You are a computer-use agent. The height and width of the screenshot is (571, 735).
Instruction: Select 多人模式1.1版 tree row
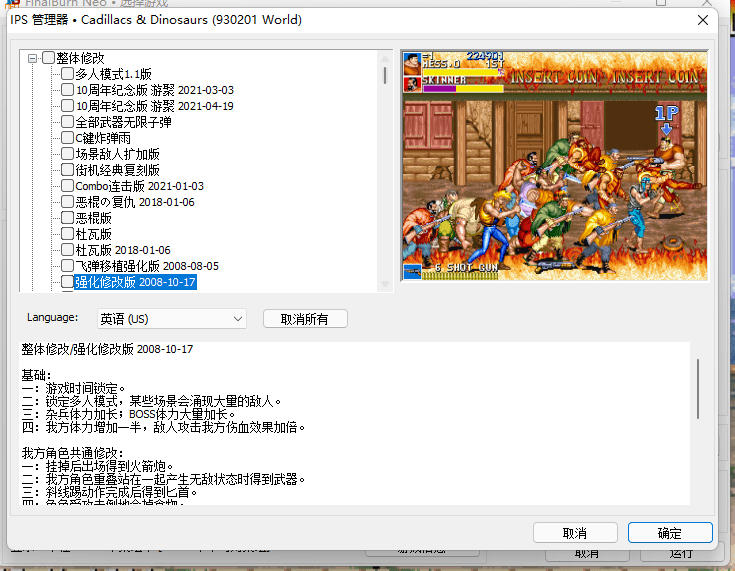tap(113, 74)
